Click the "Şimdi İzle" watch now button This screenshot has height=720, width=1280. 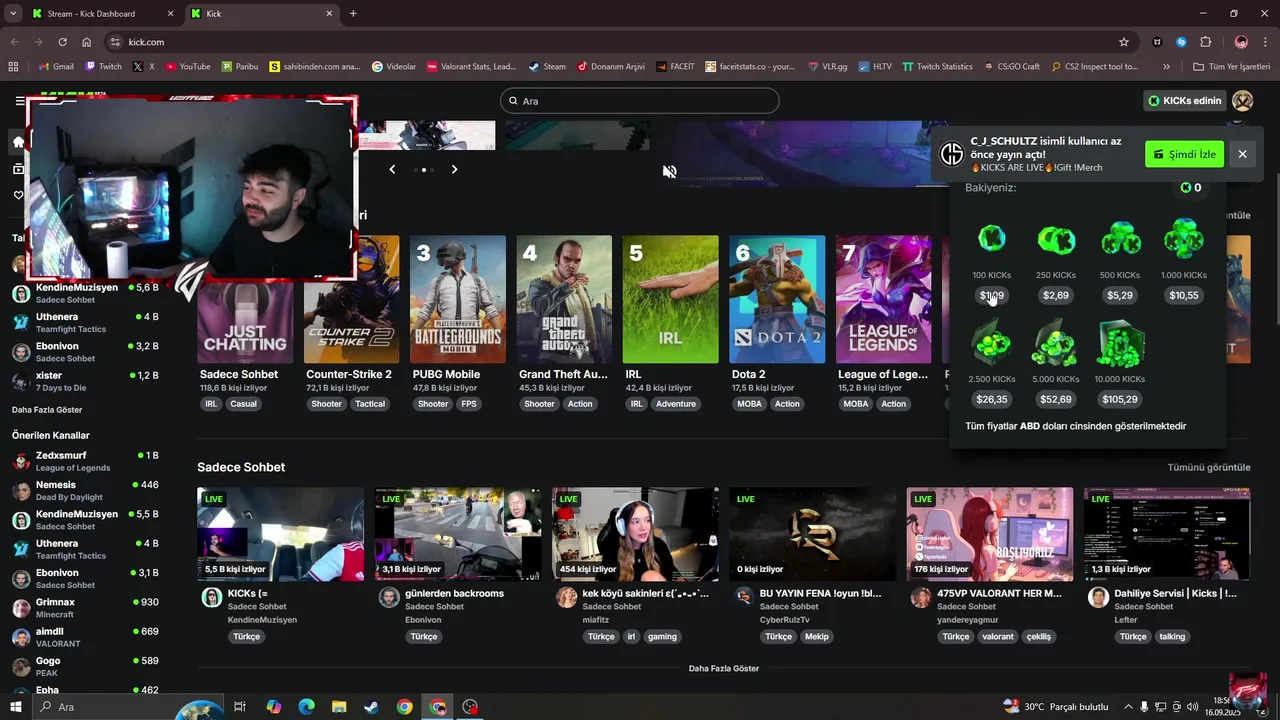[x=1184, y=154]
